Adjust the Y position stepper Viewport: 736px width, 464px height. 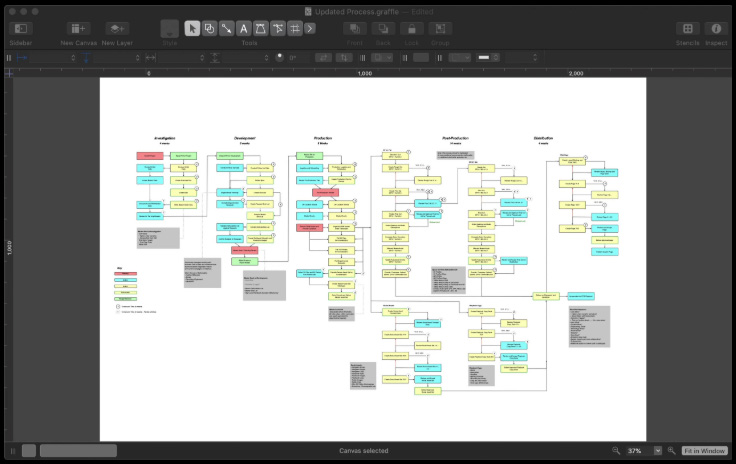pos(138,58)
